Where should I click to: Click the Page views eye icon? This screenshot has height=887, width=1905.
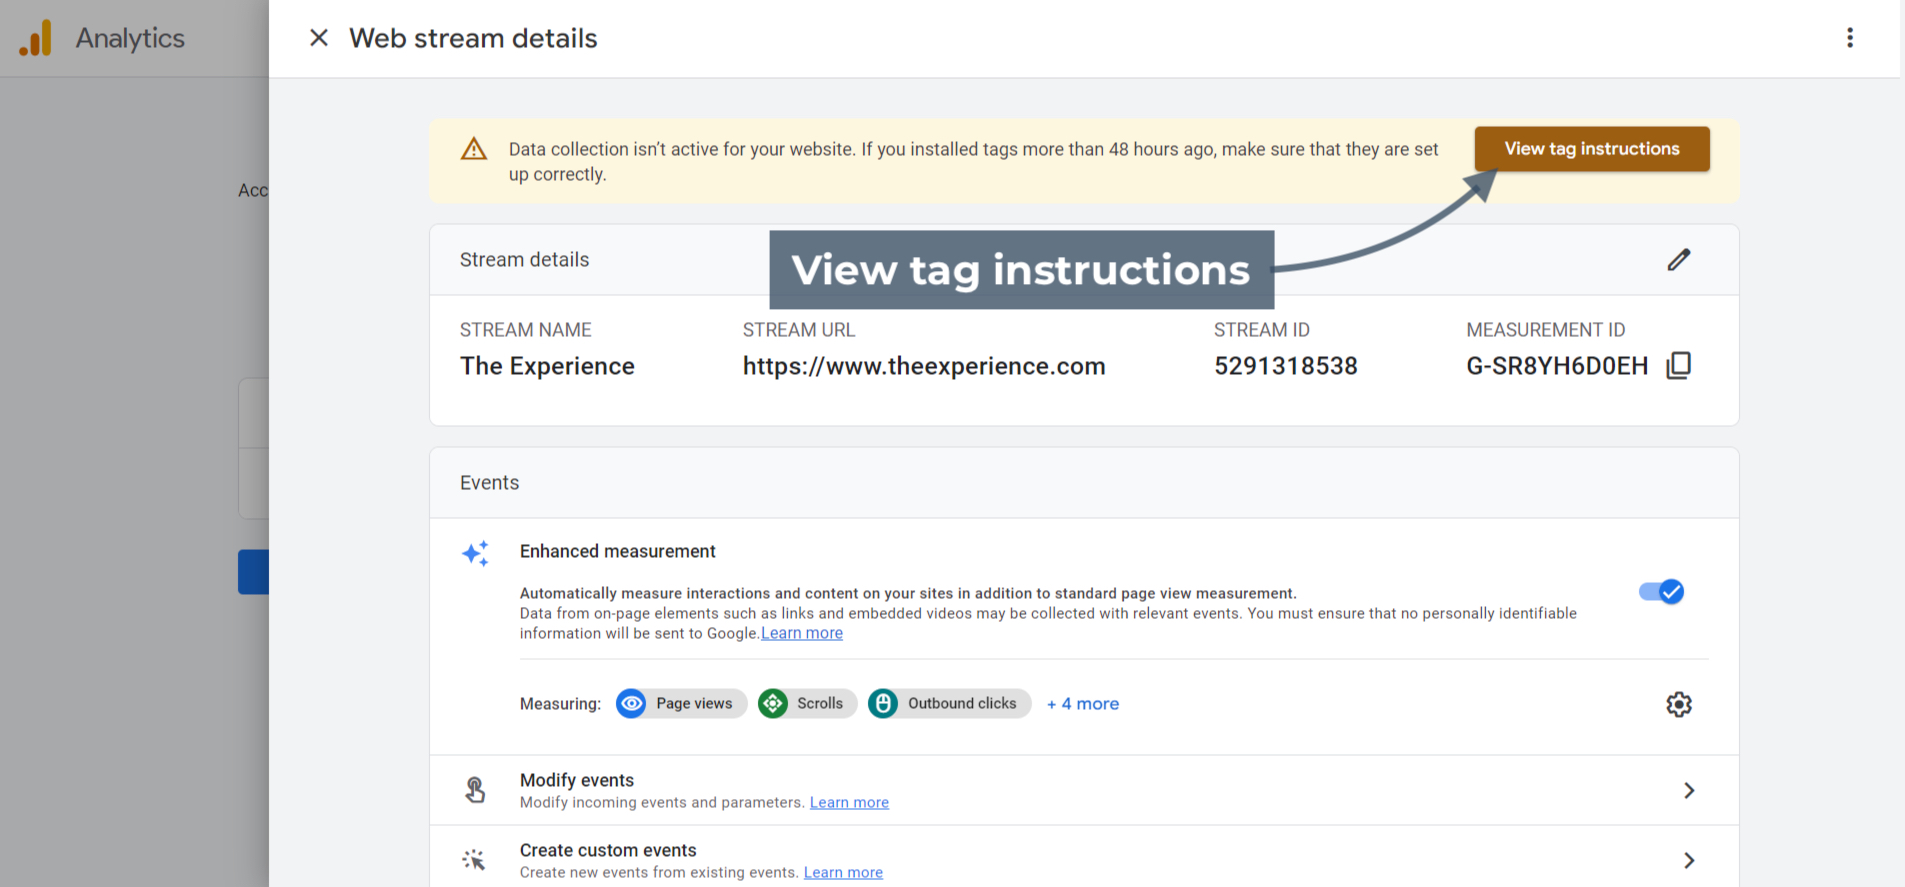[631, 704]
